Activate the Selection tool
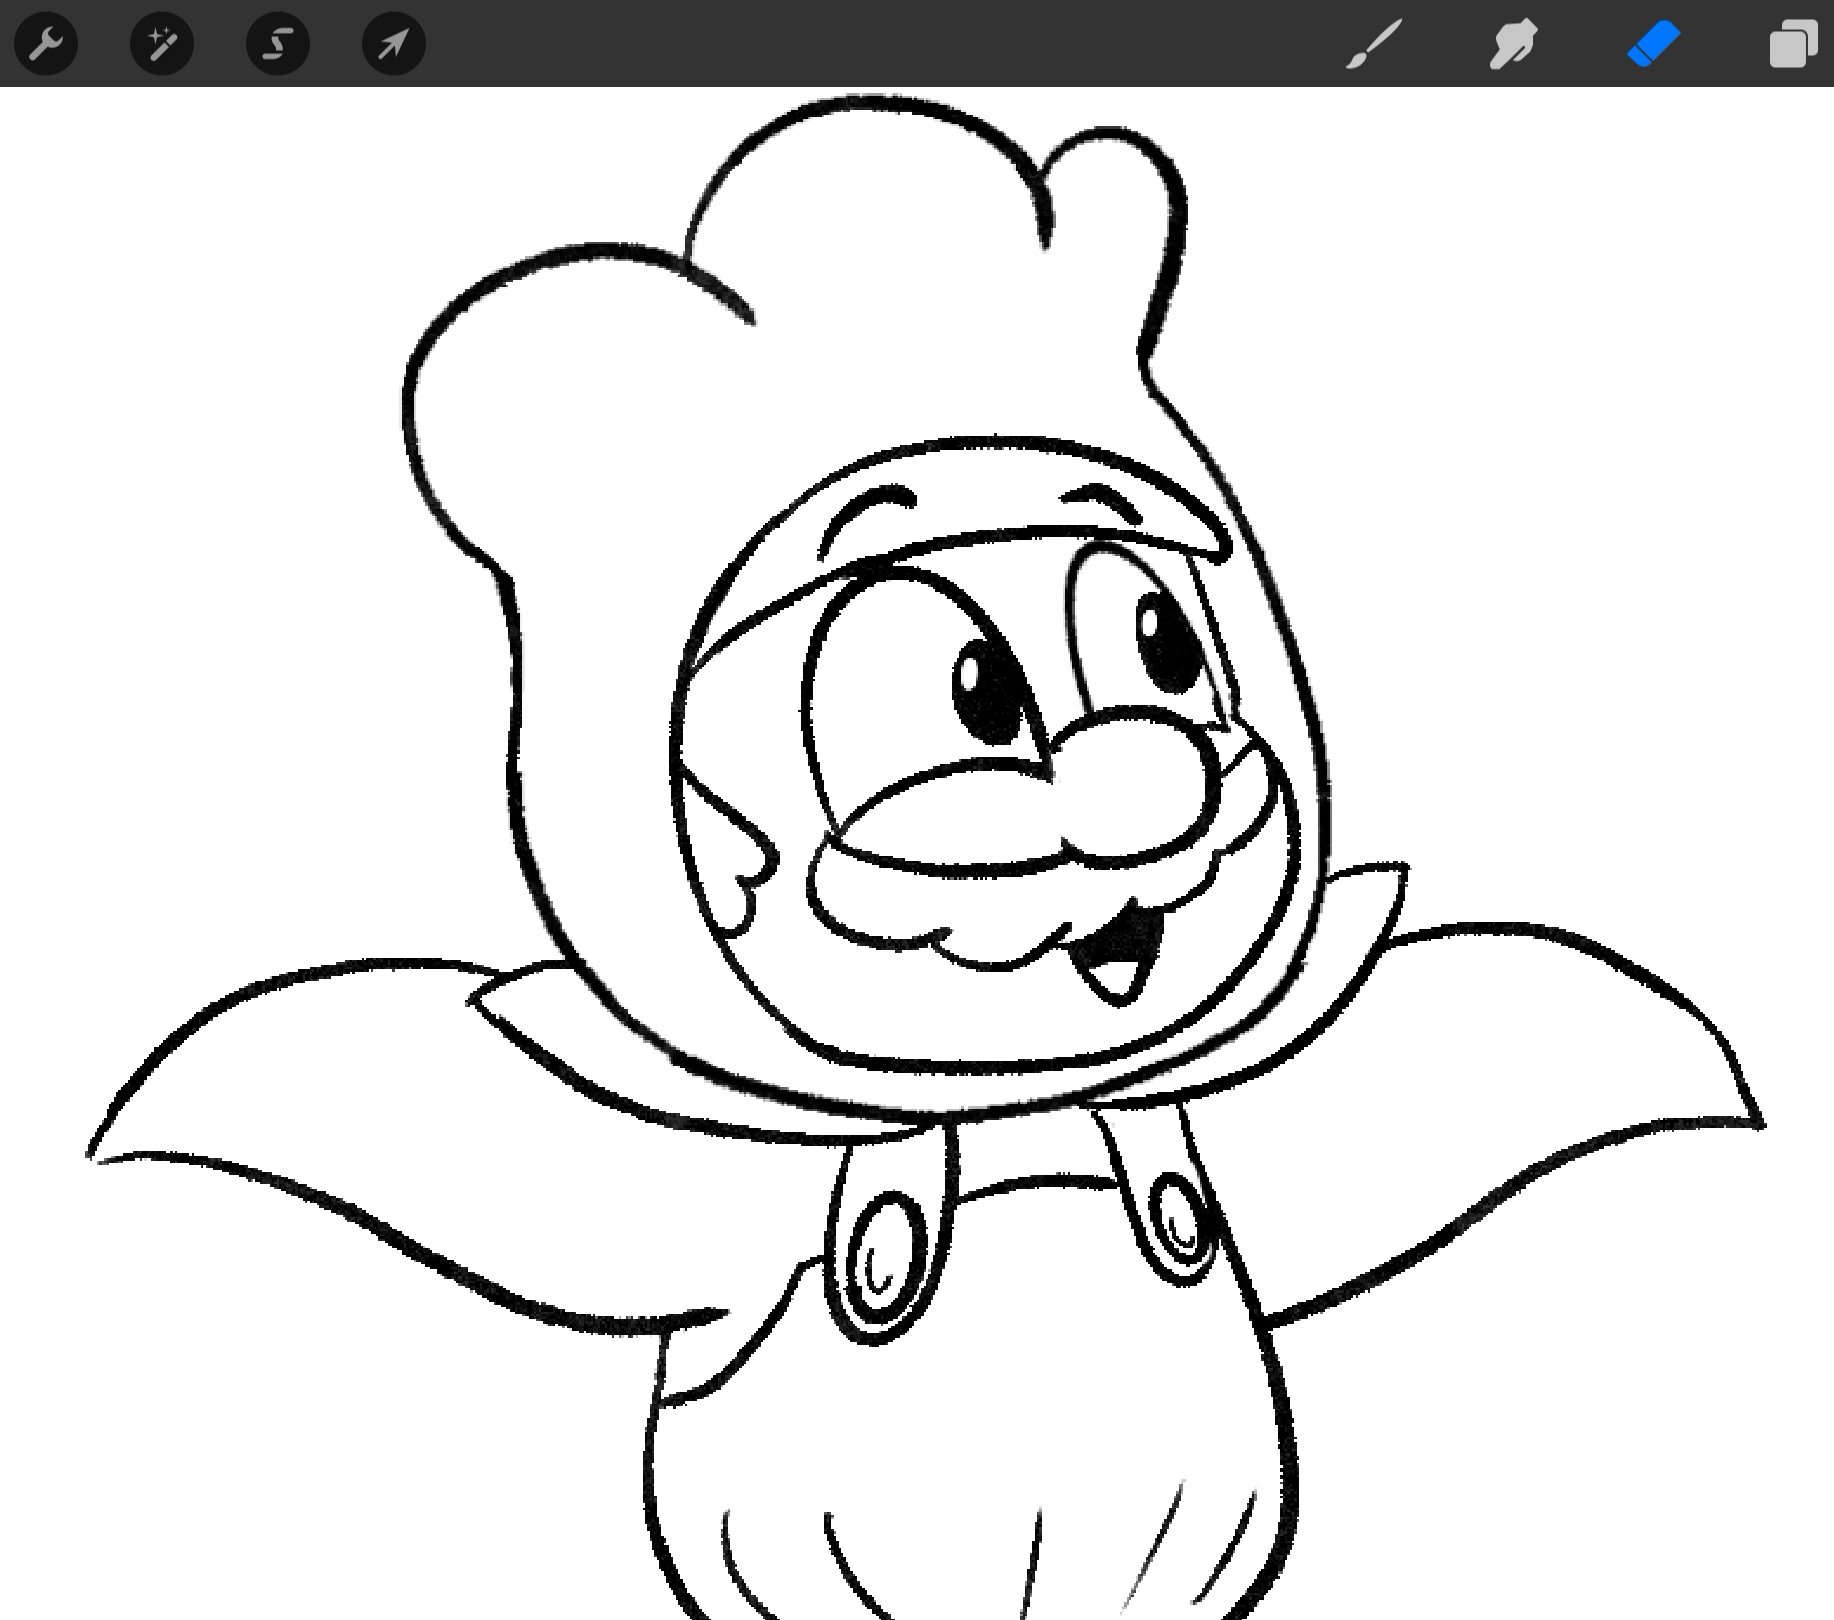The image size is (1834, 1620). pyautogui.click(x=278, y=44)
